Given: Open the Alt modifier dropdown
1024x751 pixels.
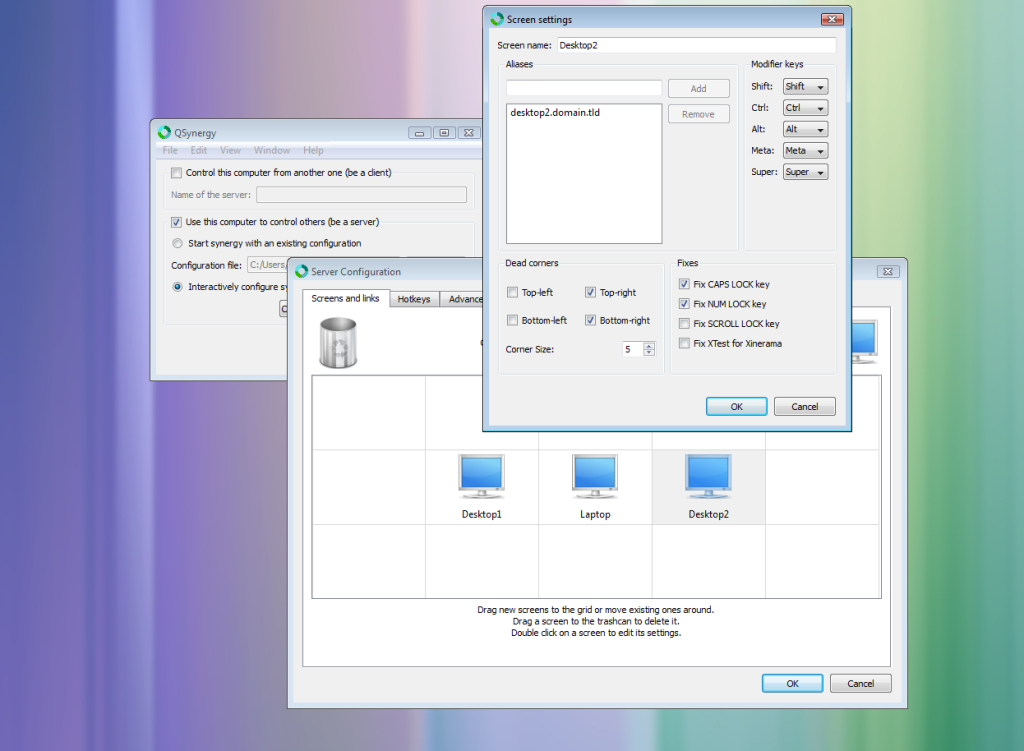Looking at the screenshot, I should point(805,129).
